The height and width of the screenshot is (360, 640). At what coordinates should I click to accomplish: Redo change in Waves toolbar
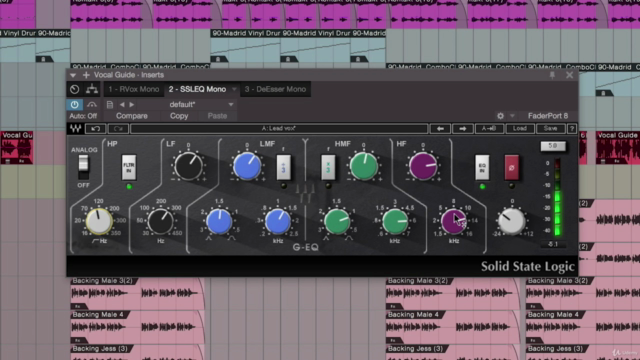coord(118,129)
